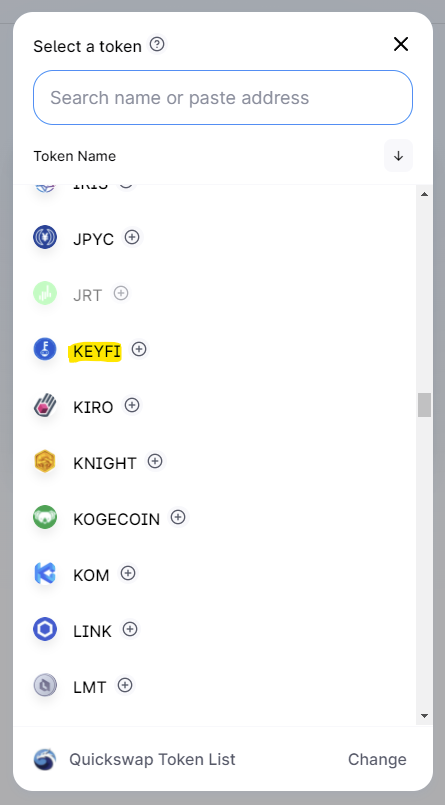Click the token list scrollbar thumb
Image resolution: width=445 pixels, height=805 pixels.
(424, 405)
